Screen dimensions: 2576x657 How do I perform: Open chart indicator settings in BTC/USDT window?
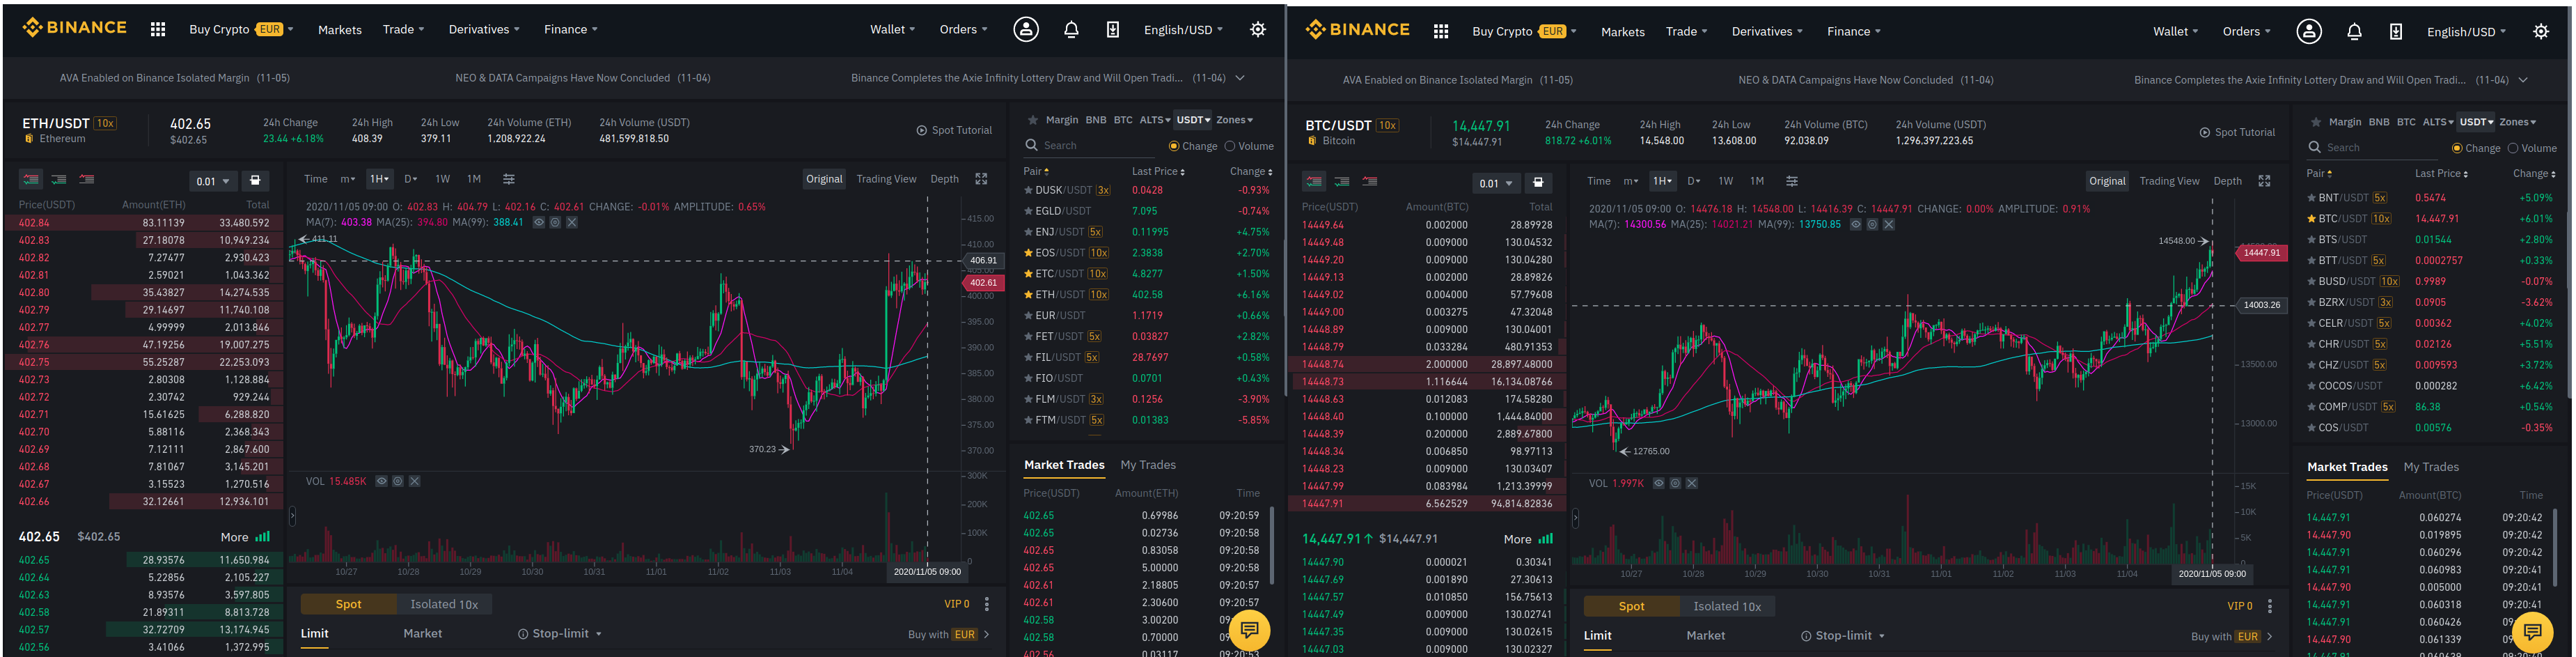coord(1792,181)
